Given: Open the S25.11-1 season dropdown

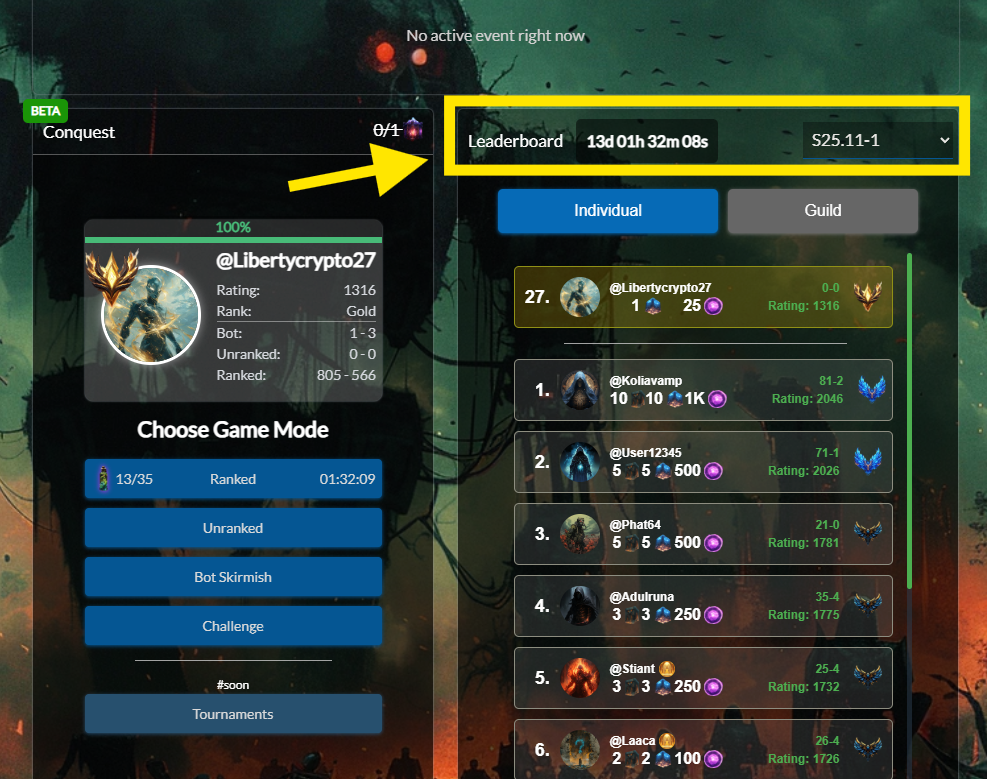Looking at the screenshot, I should [878, 140].
